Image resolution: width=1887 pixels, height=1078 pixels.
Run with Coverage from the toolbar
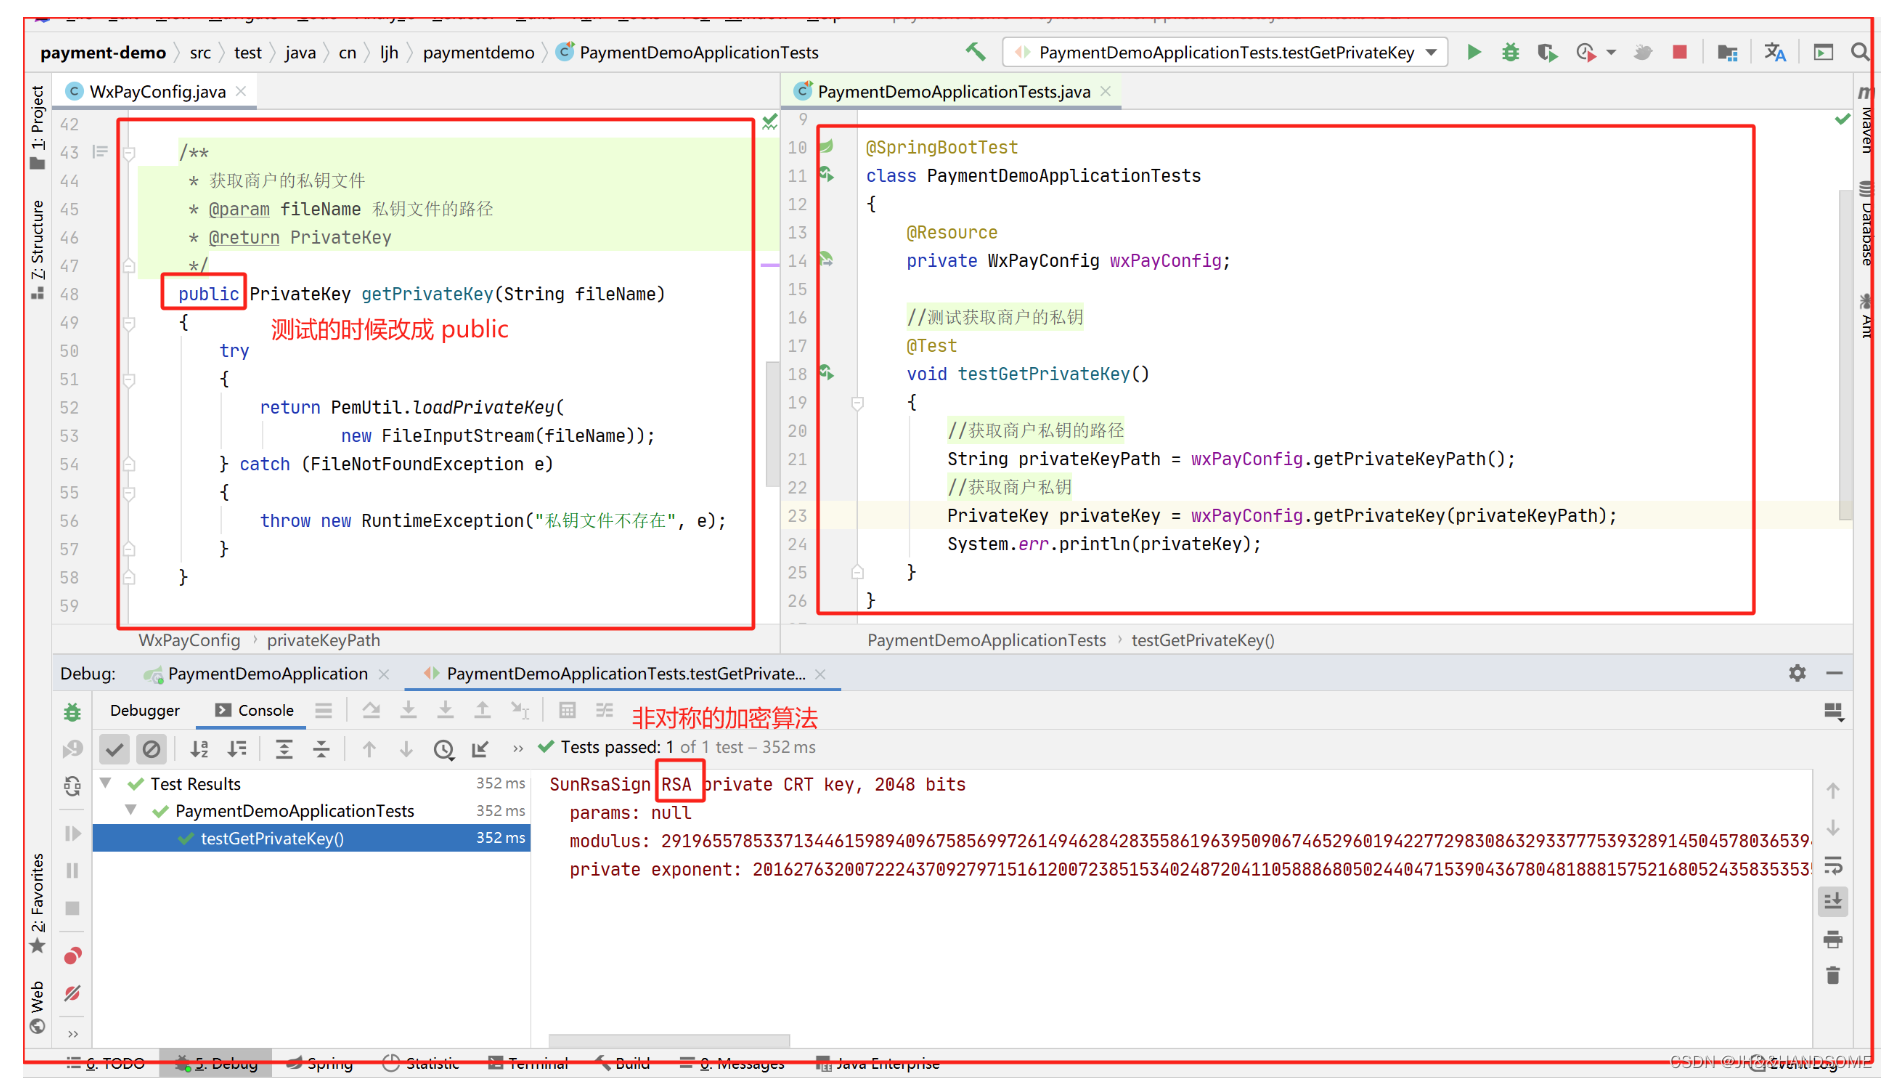(1547, 52)
